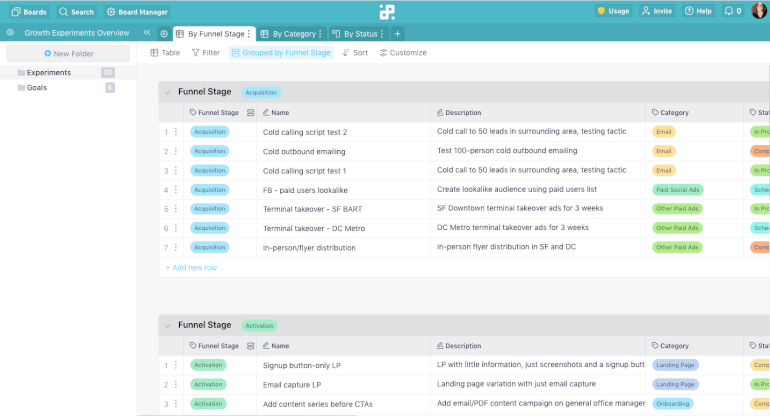Select the Category column header in Acquisition table

click(x=694, y=112)
